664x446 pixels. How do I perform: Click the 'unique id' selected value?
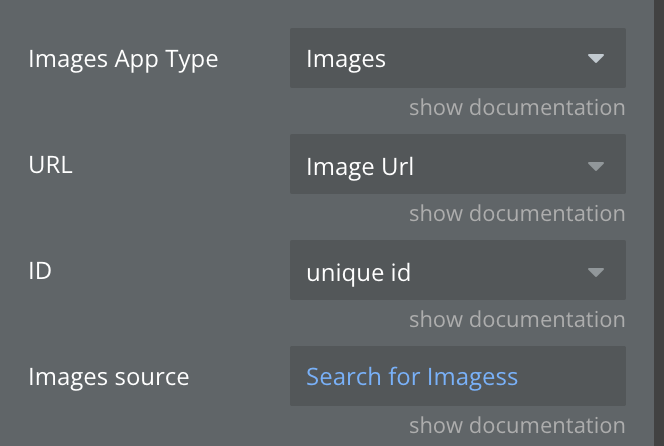click(x=358, y=271)
